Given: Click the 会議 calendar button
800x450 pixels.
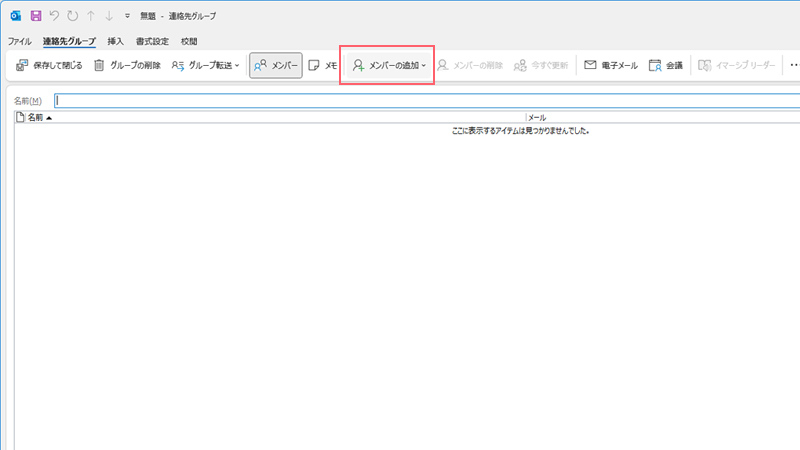Looking at the screenshot, I should coord(666,65).
